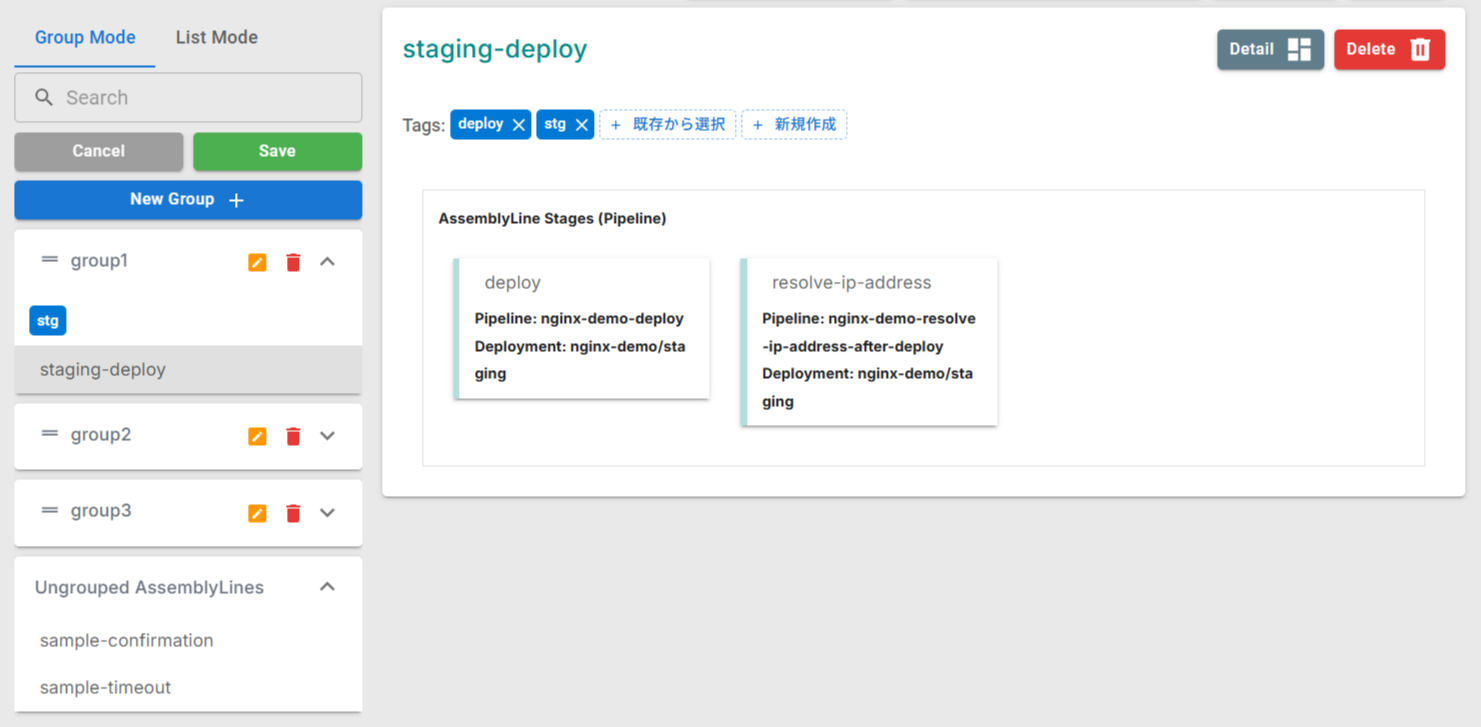
Task: Click the delete trash icon for group1
Action: click(x=292, y=262)
